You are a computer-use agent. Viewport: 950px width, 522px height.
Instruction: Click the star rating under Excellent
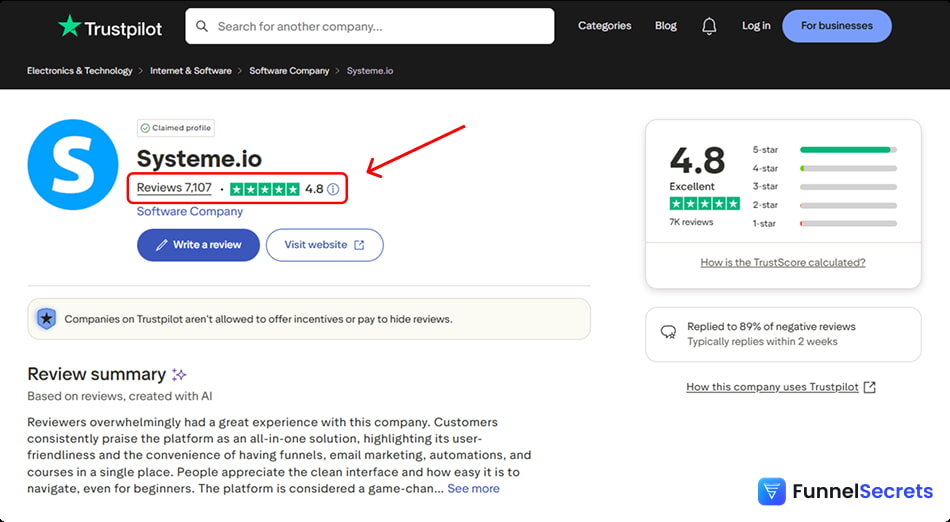[x=705, y=203]
